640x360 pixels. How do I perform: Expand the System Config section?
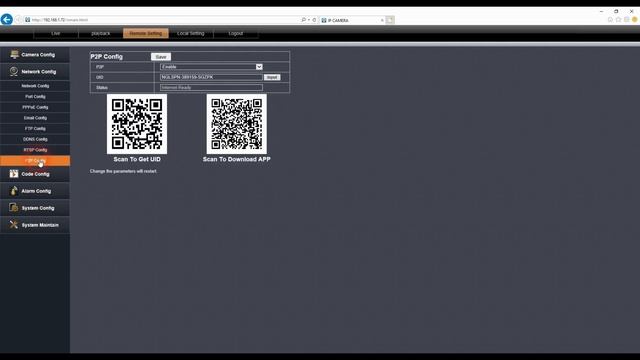[x=35, y=208]
